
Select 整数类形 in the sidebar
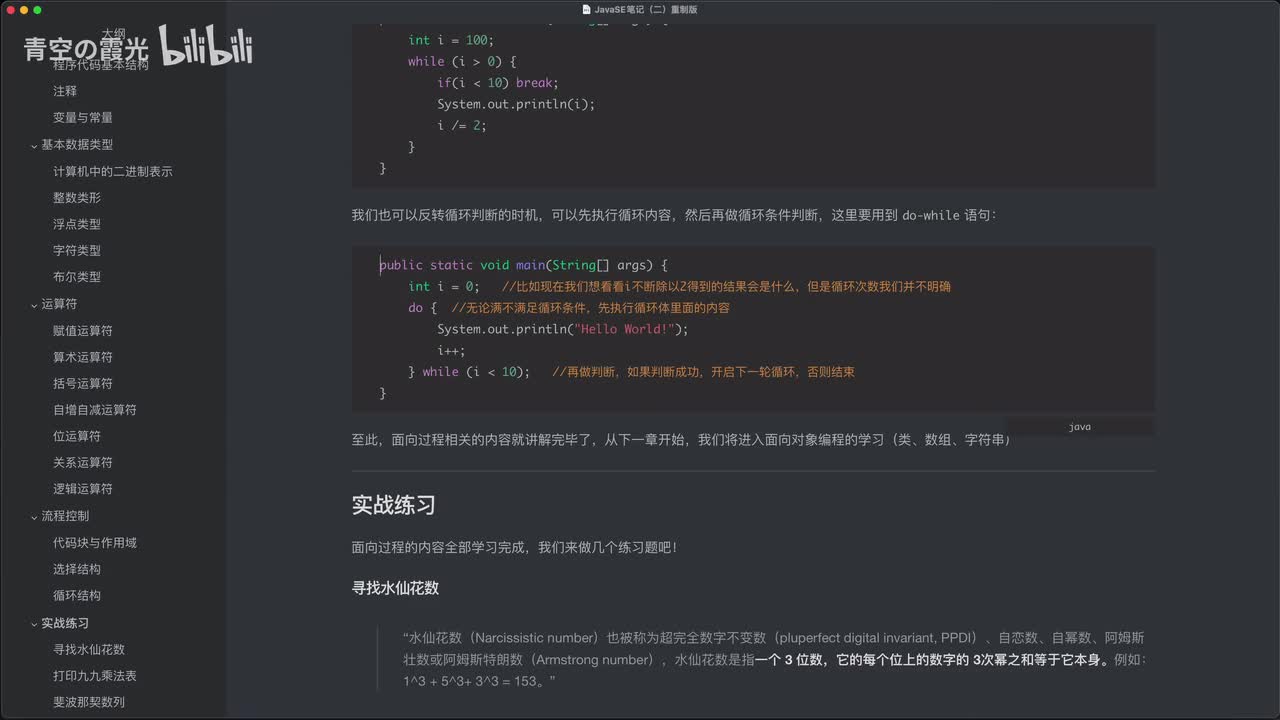click(x=77, y=198)
